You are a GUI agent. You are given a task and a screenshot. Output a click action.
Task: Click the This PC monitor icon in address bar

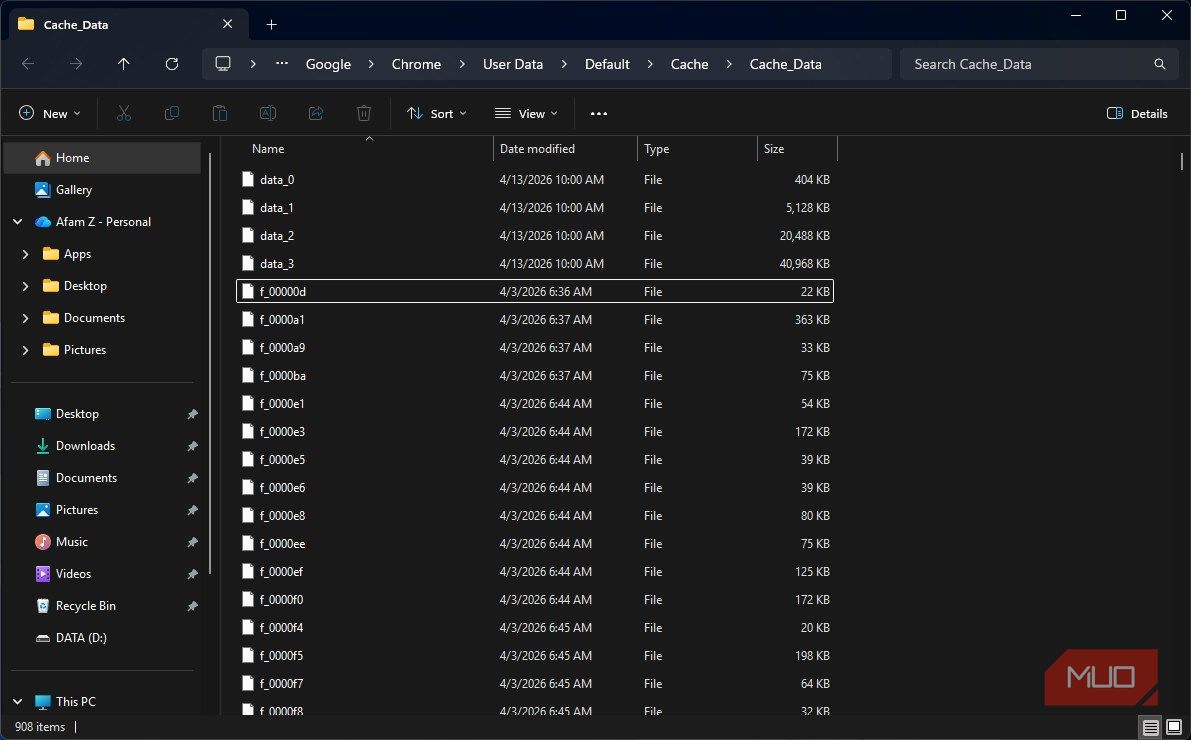tap(223, 64)
